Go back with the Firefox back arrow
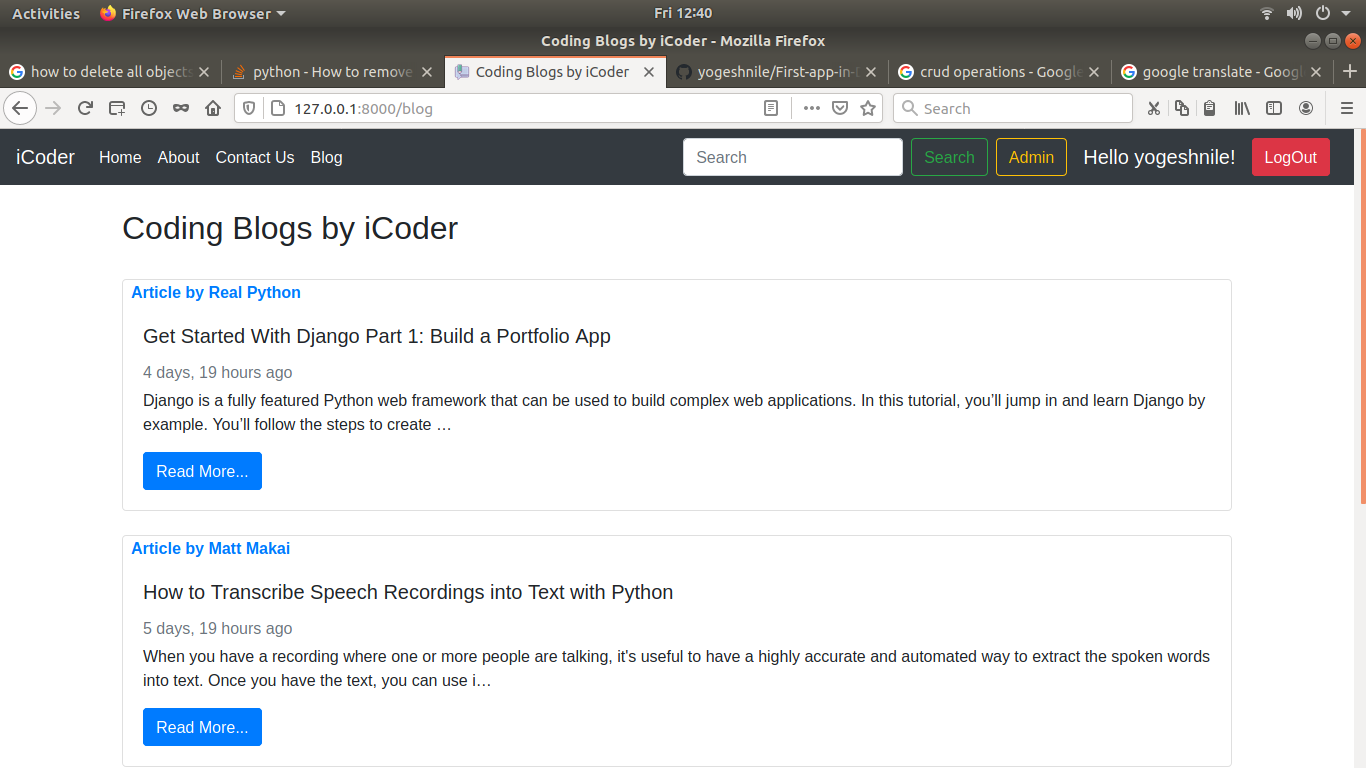The height and width of the screenshot is (768, 1366). pos(20,108)
